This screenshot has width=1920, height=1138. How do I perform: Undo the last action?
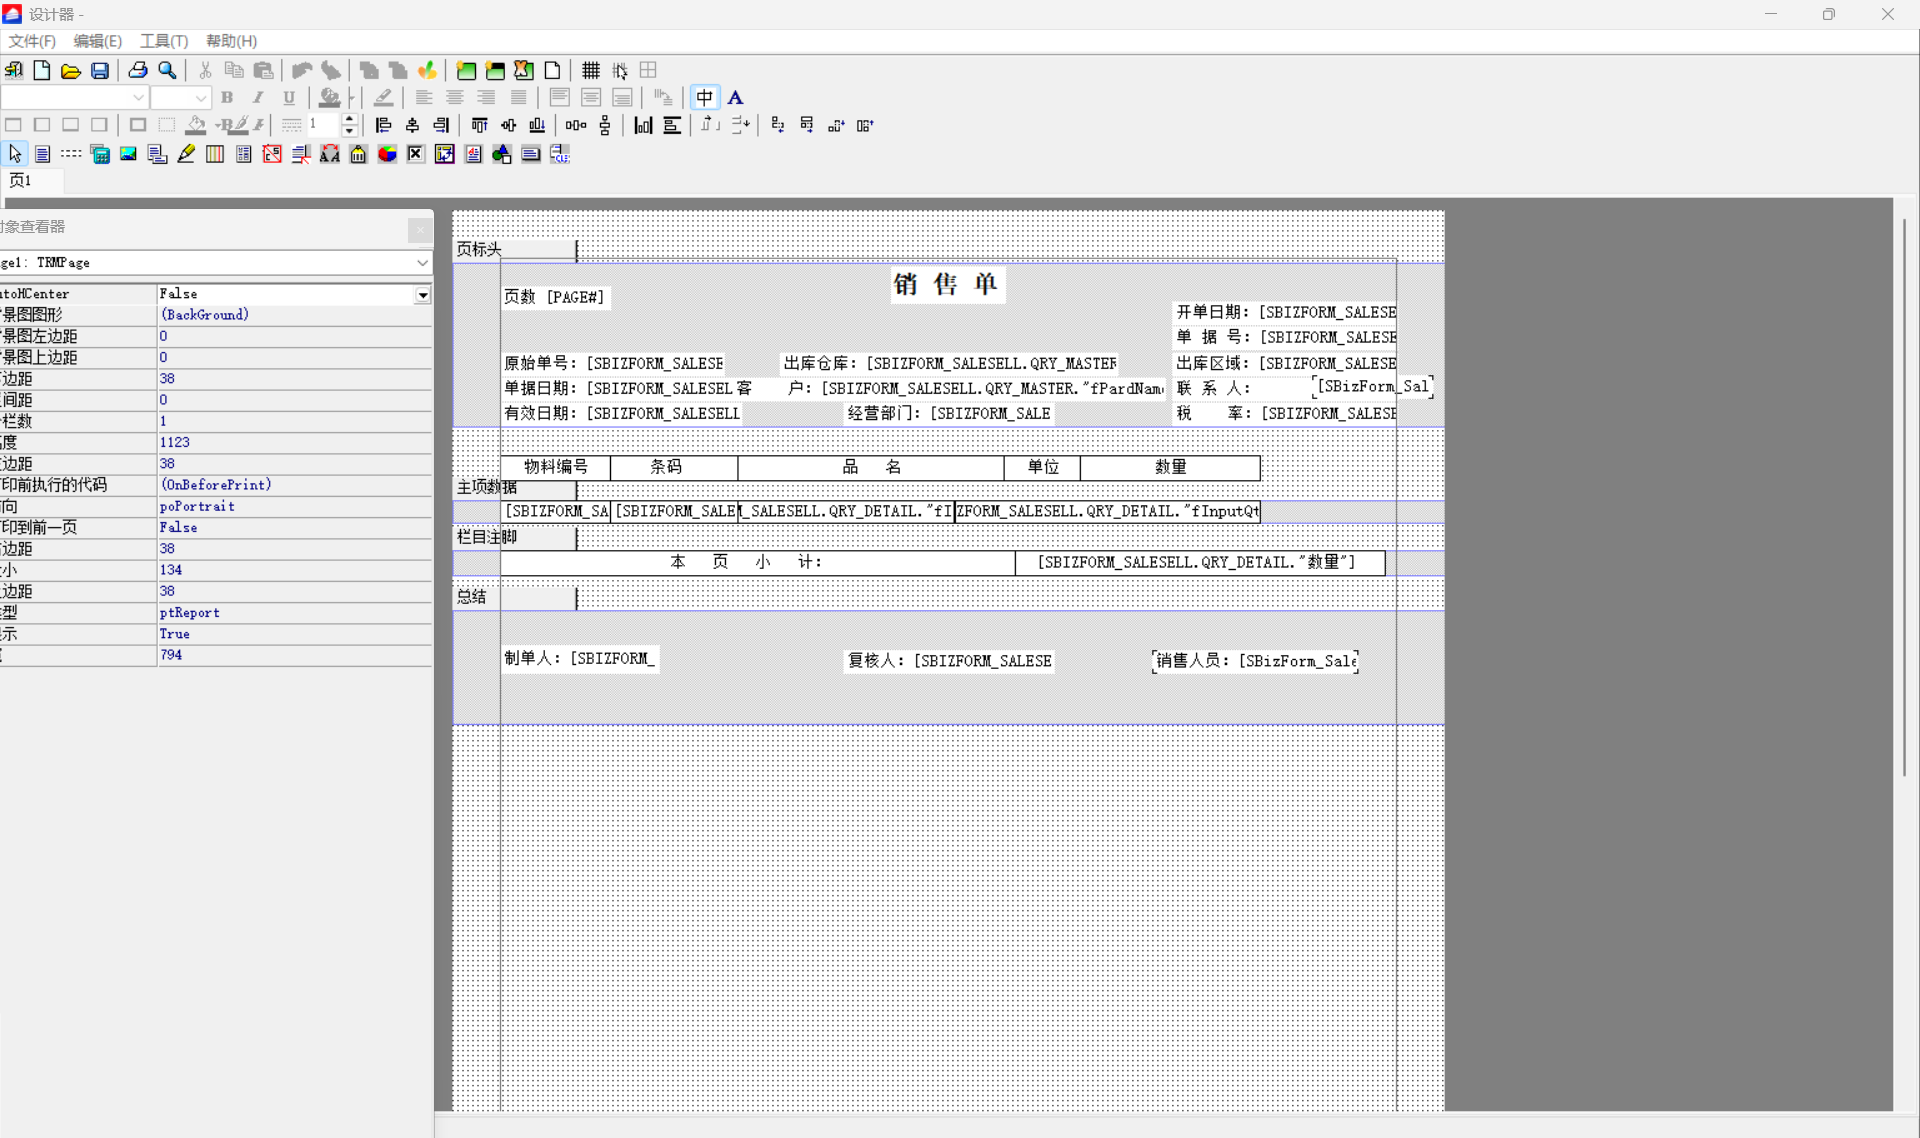click(302, 70)
